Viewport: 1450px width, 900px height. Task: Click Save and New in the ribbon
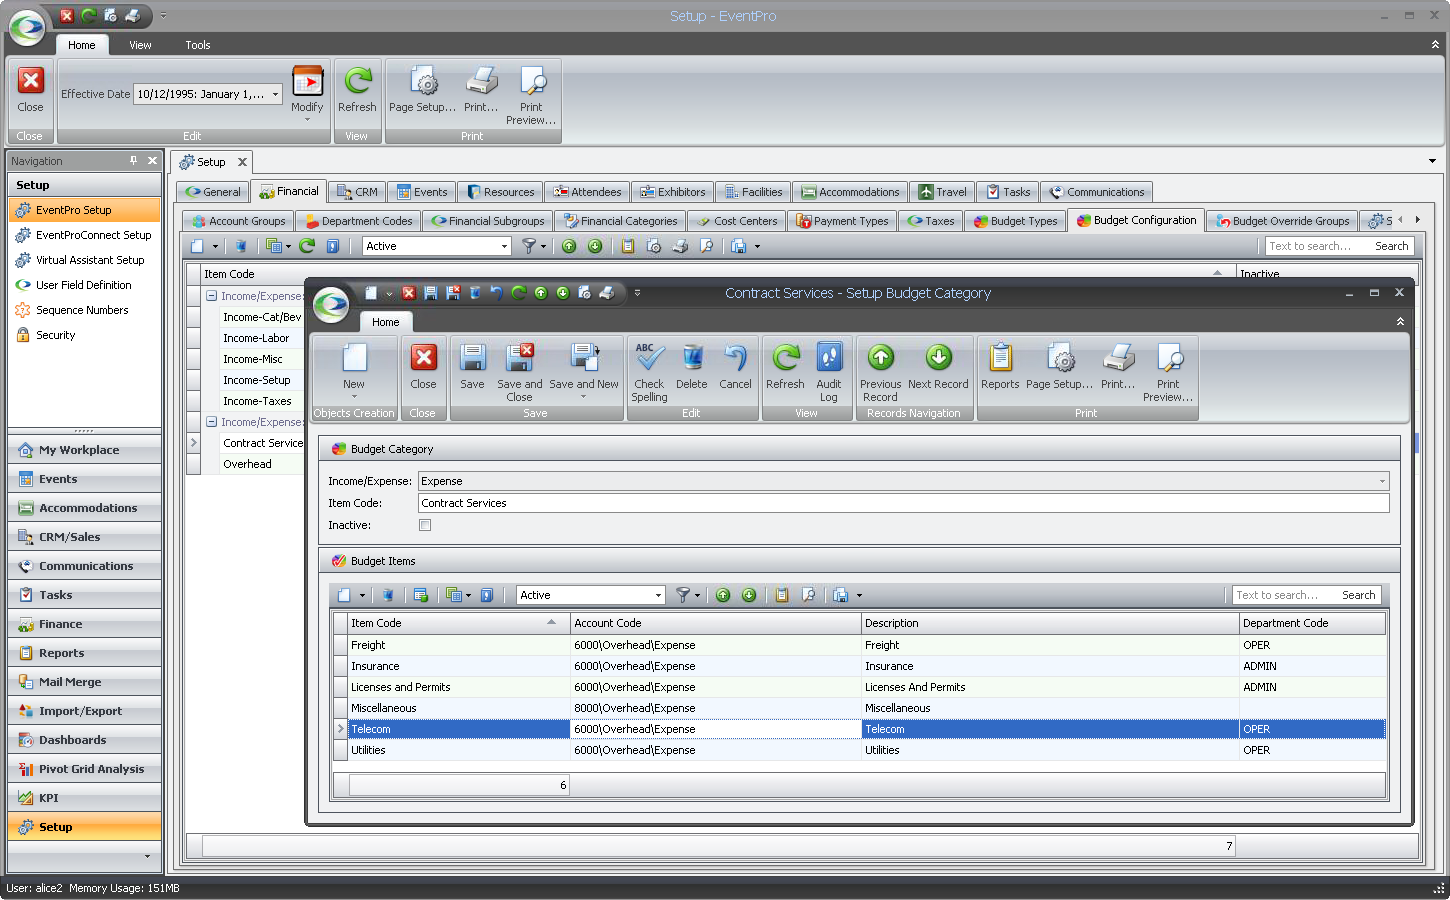(584, 370)
